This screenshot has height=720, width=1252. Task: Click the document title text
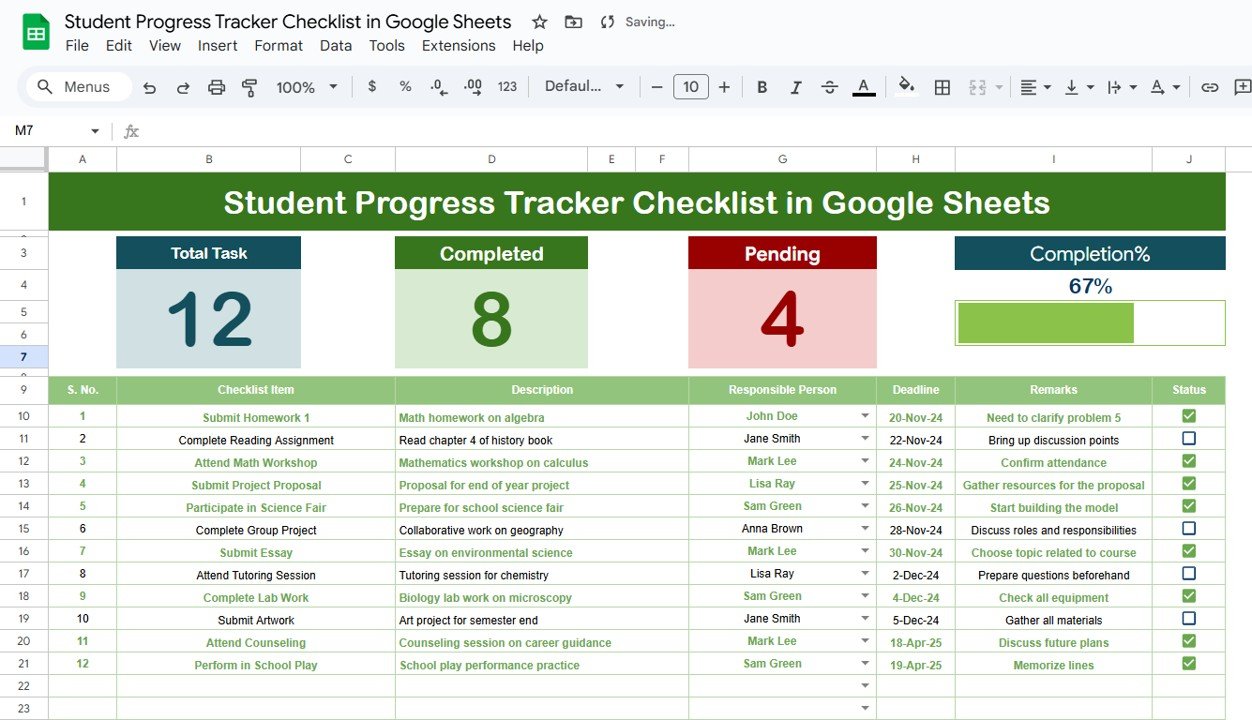point(288,22)
